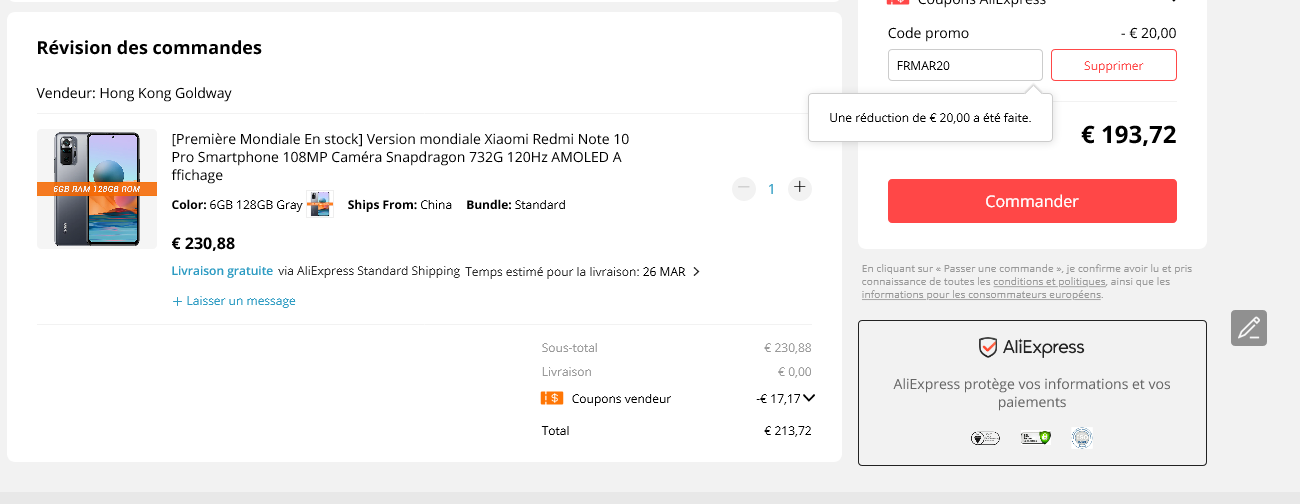Remove promo code with Supprimer button
The image size is (1300, 504).
point(1113,65)
